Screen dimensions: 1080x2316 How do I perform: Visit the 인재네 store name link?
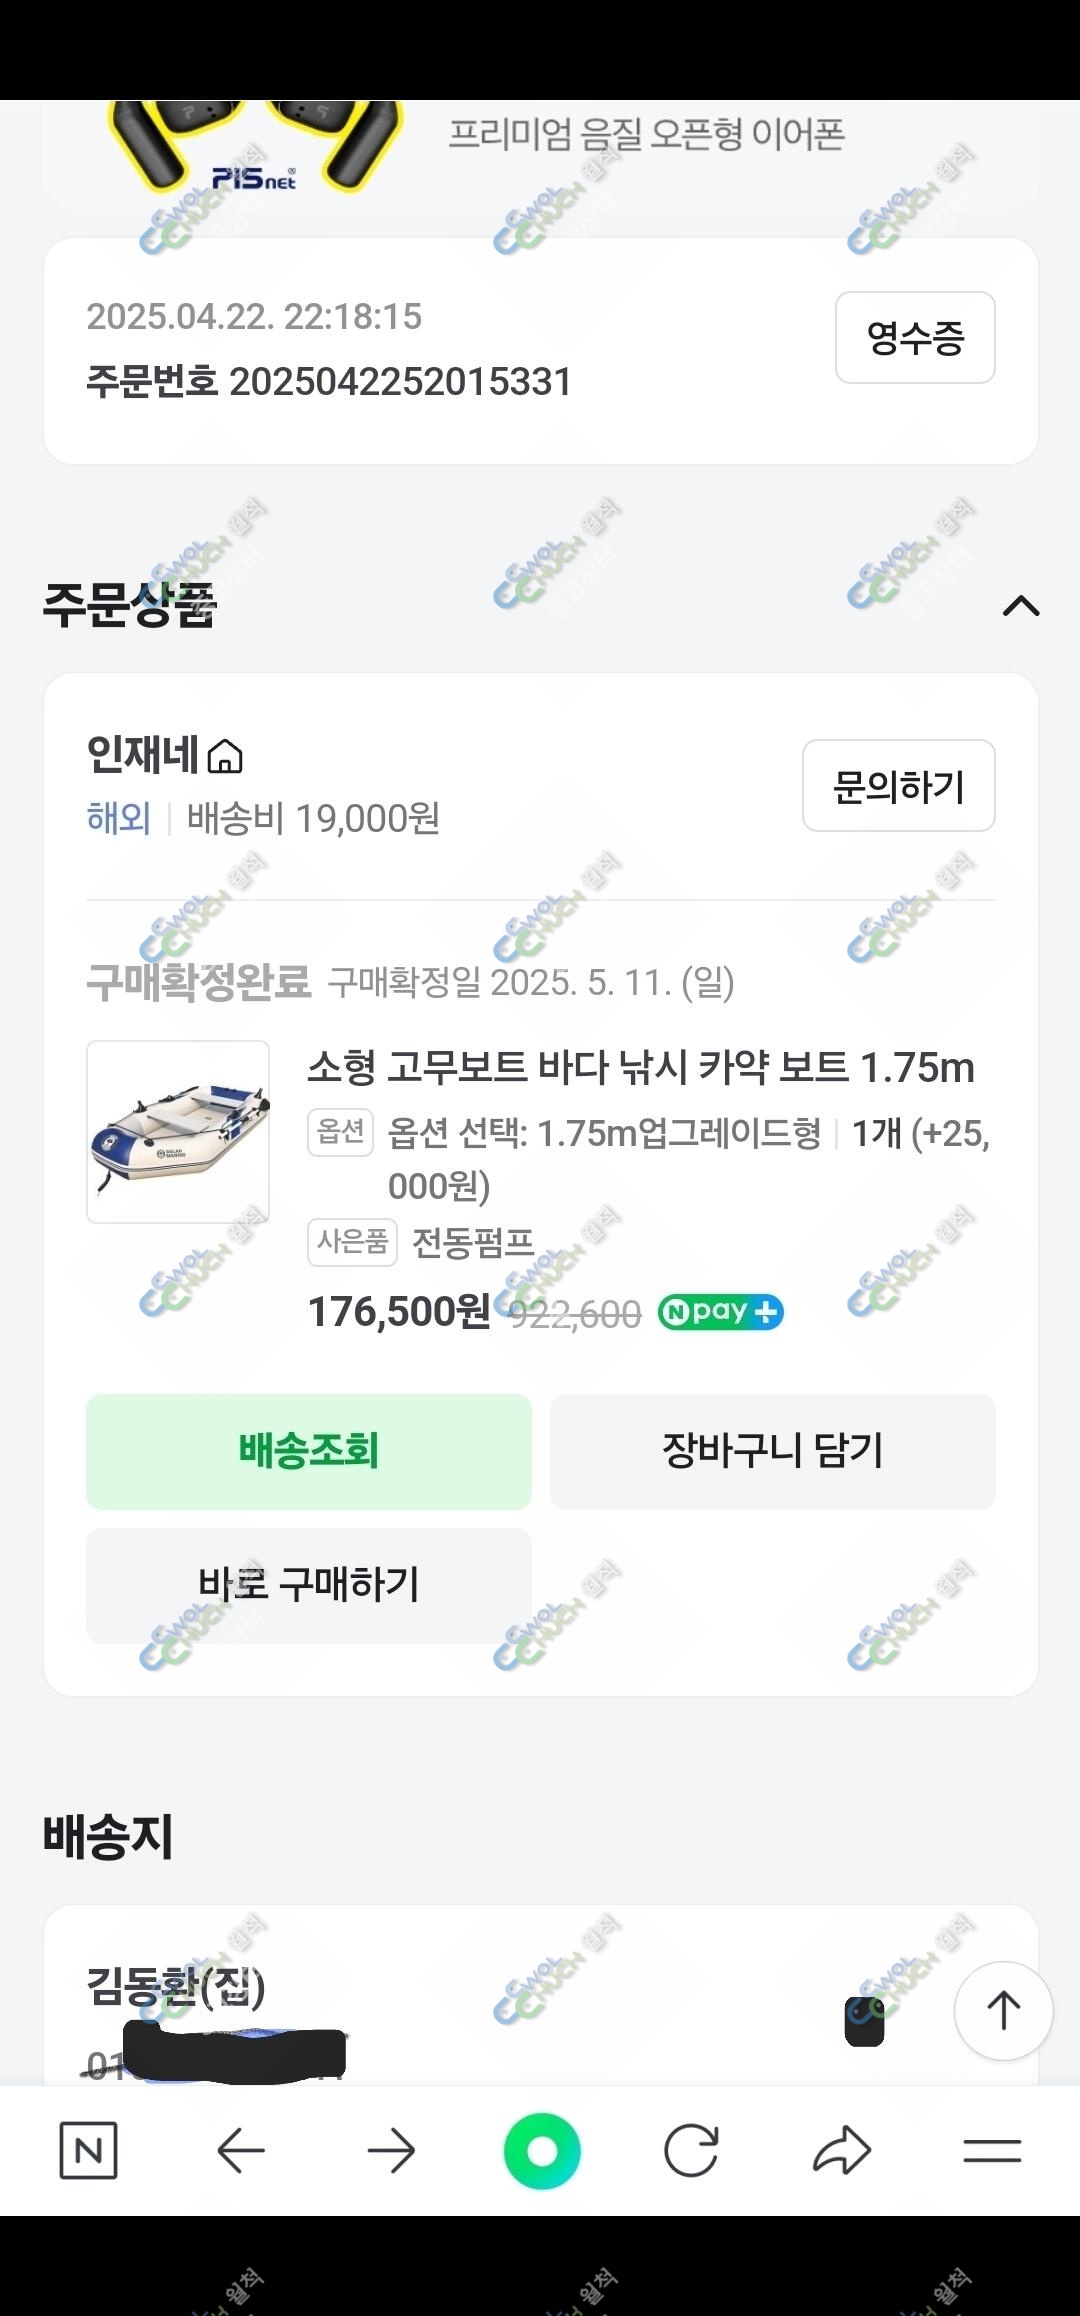142,754
